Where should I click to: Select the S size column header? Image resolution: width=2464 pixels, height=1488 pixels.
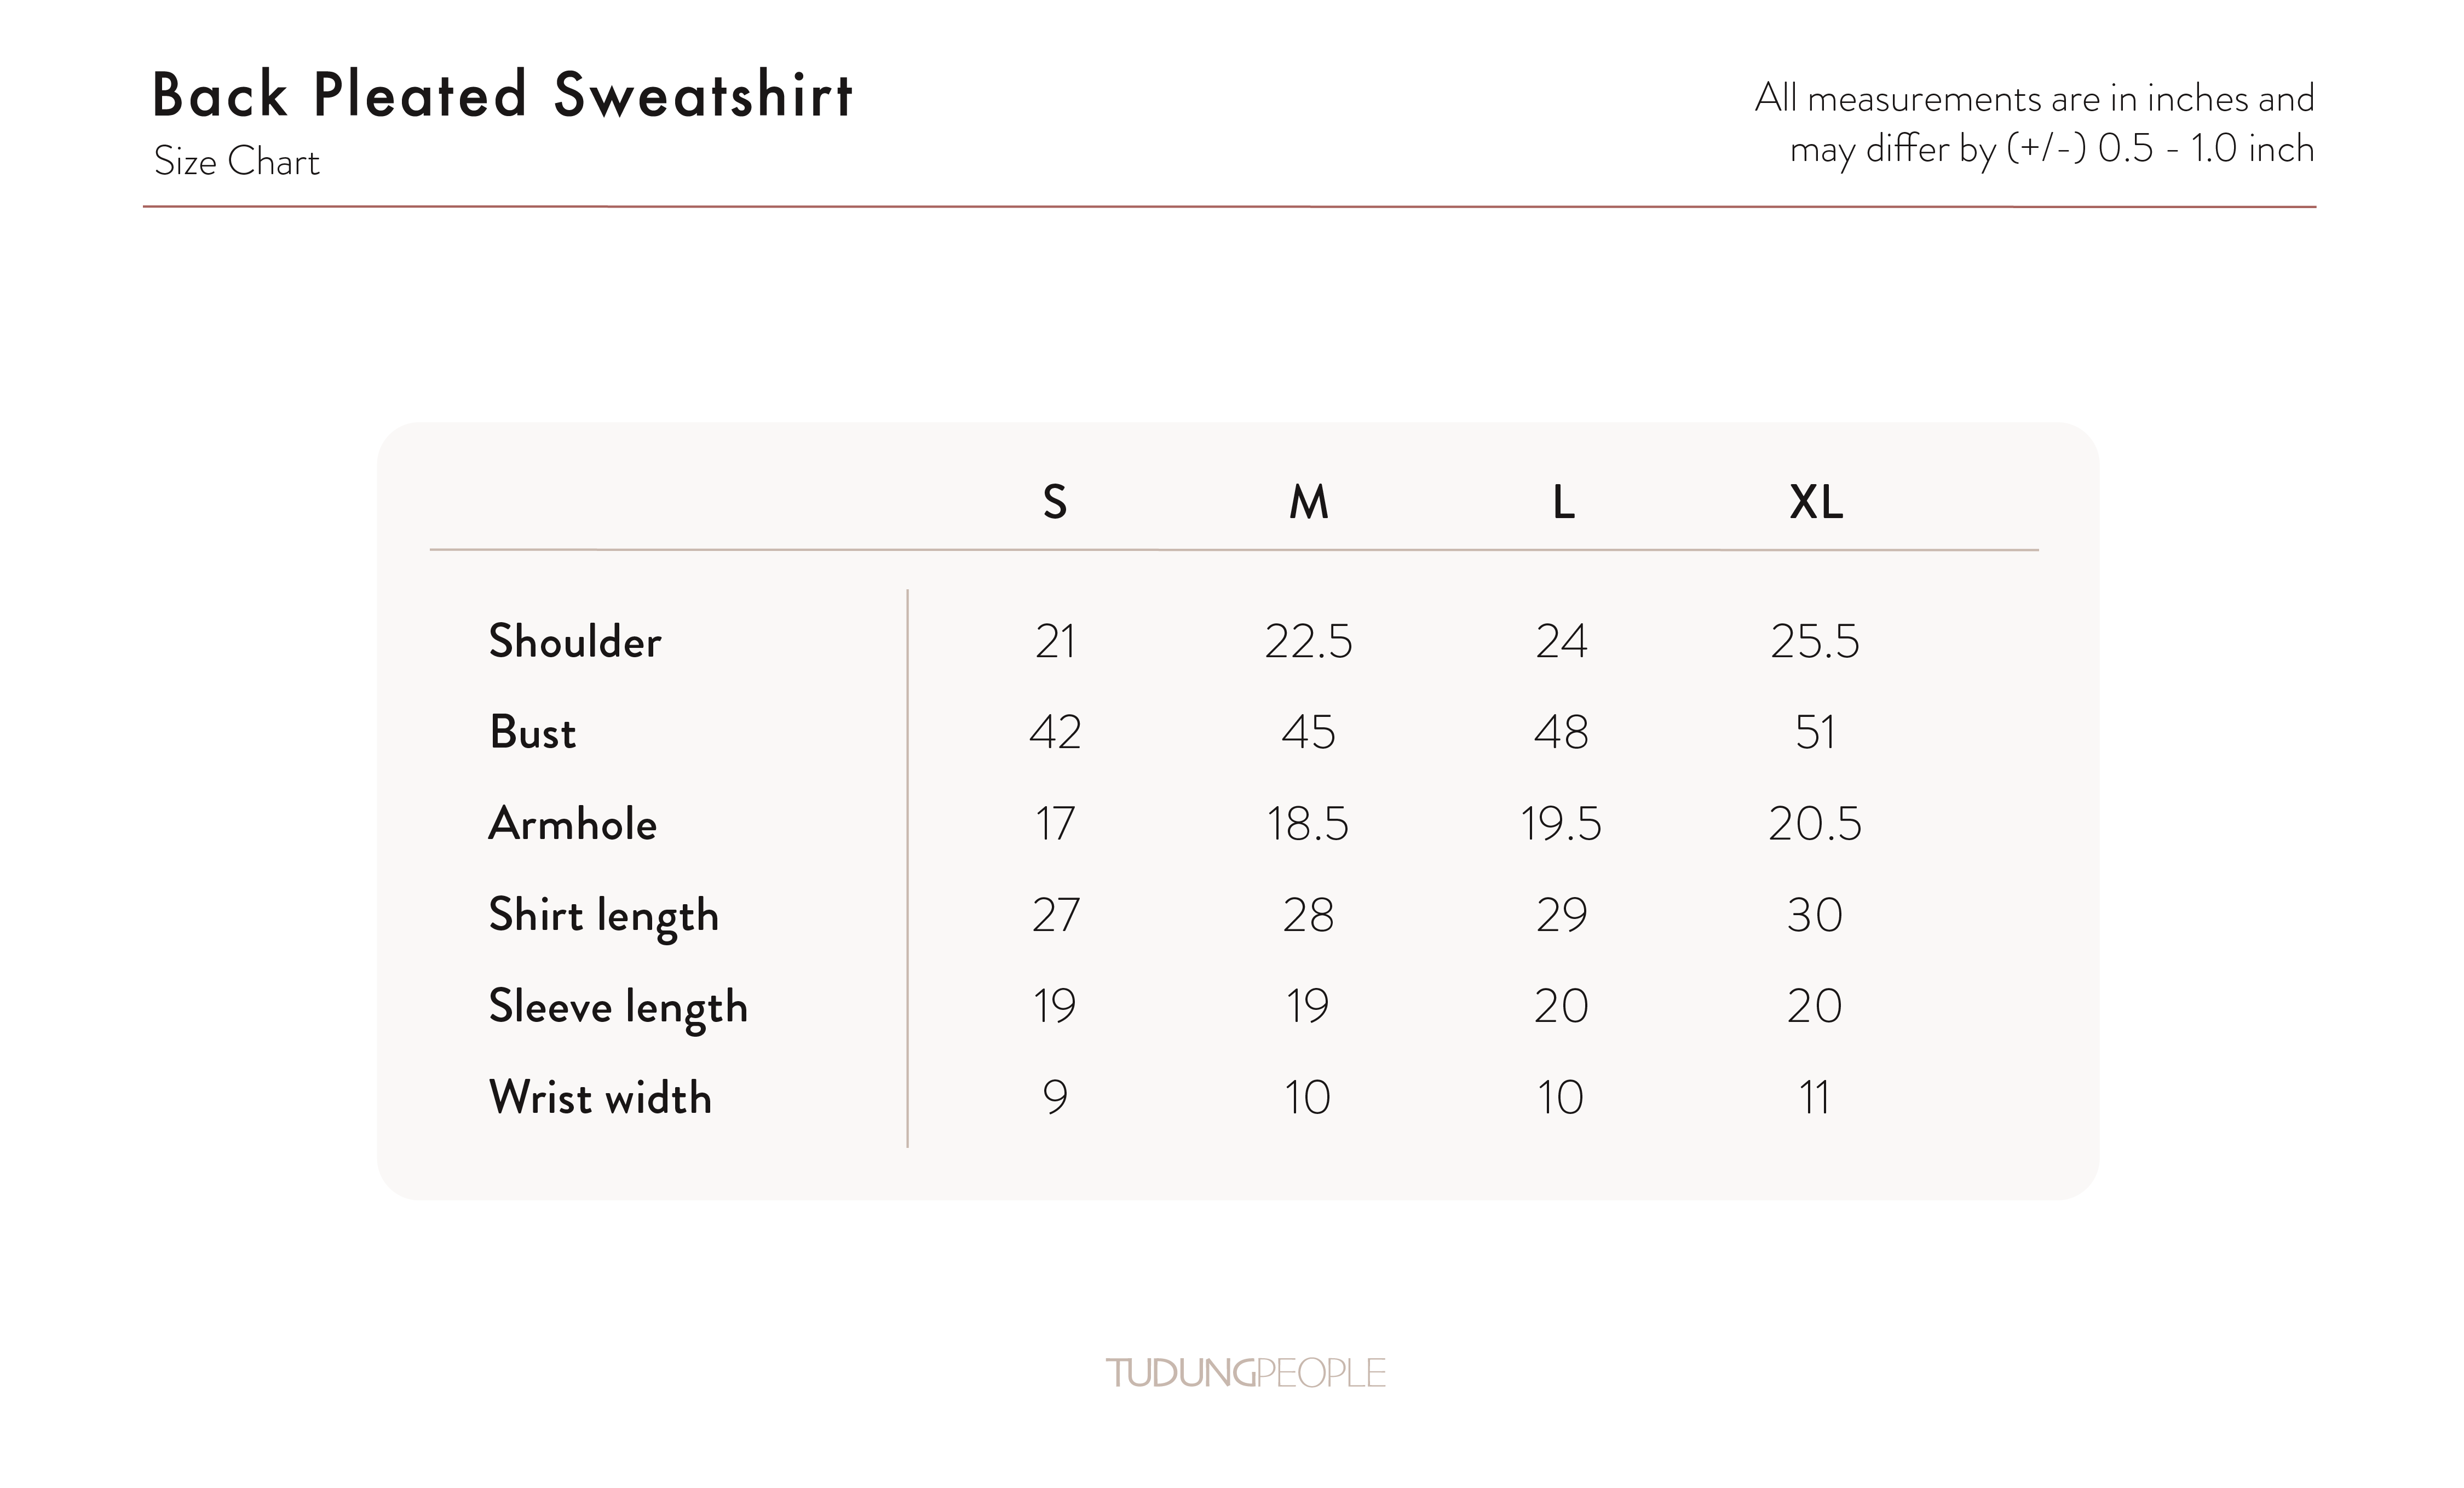click(x=1055, y=502)
